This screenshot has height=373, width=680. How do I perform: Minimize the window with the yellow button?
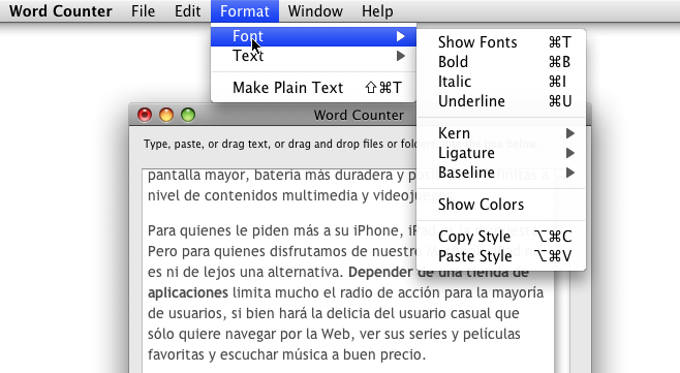pos(166,115)
